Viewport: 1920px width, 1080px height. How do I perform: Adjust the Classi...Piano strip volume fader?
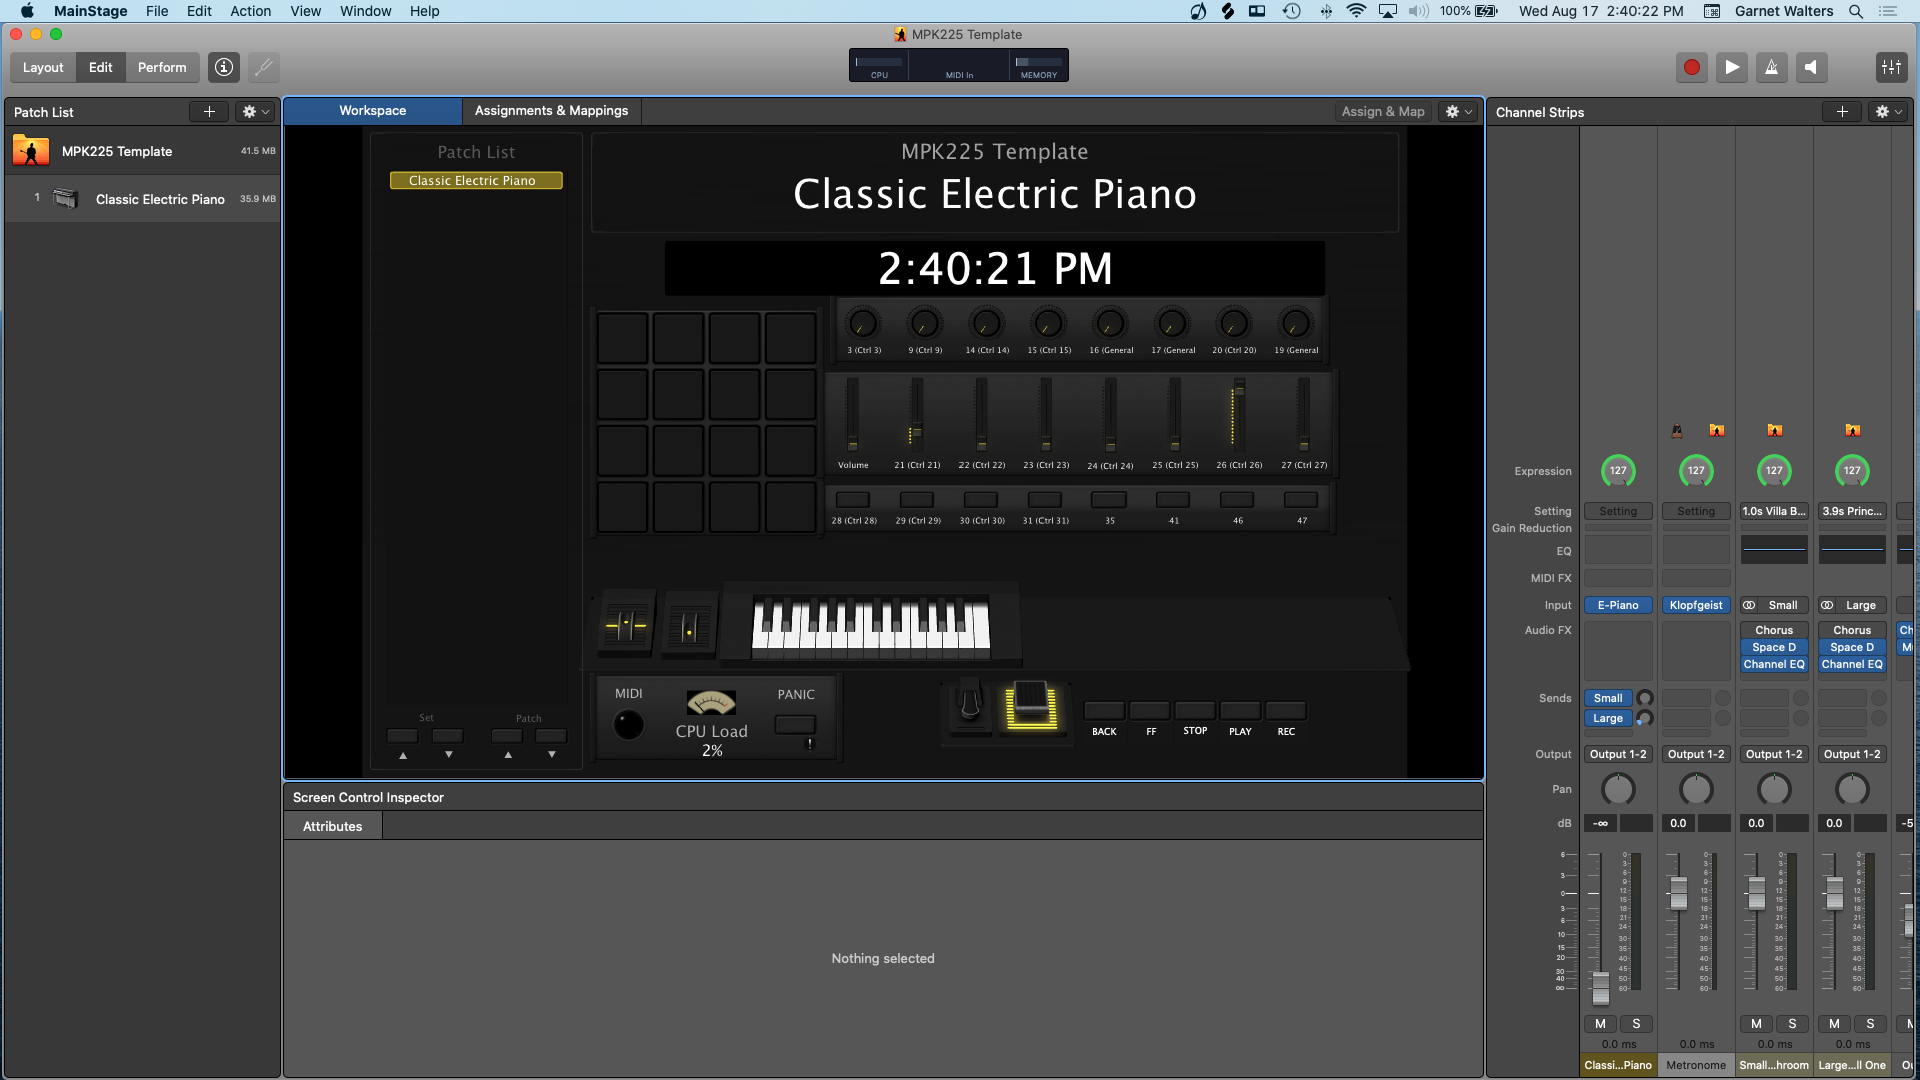[1601, 987]
